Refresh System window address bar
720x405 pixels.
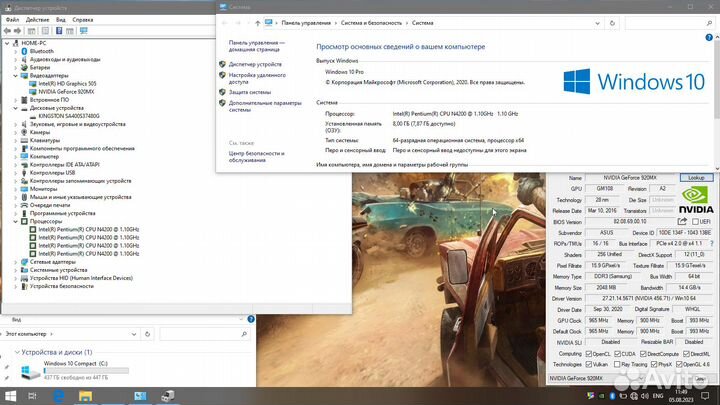click(x=612, y=23)
